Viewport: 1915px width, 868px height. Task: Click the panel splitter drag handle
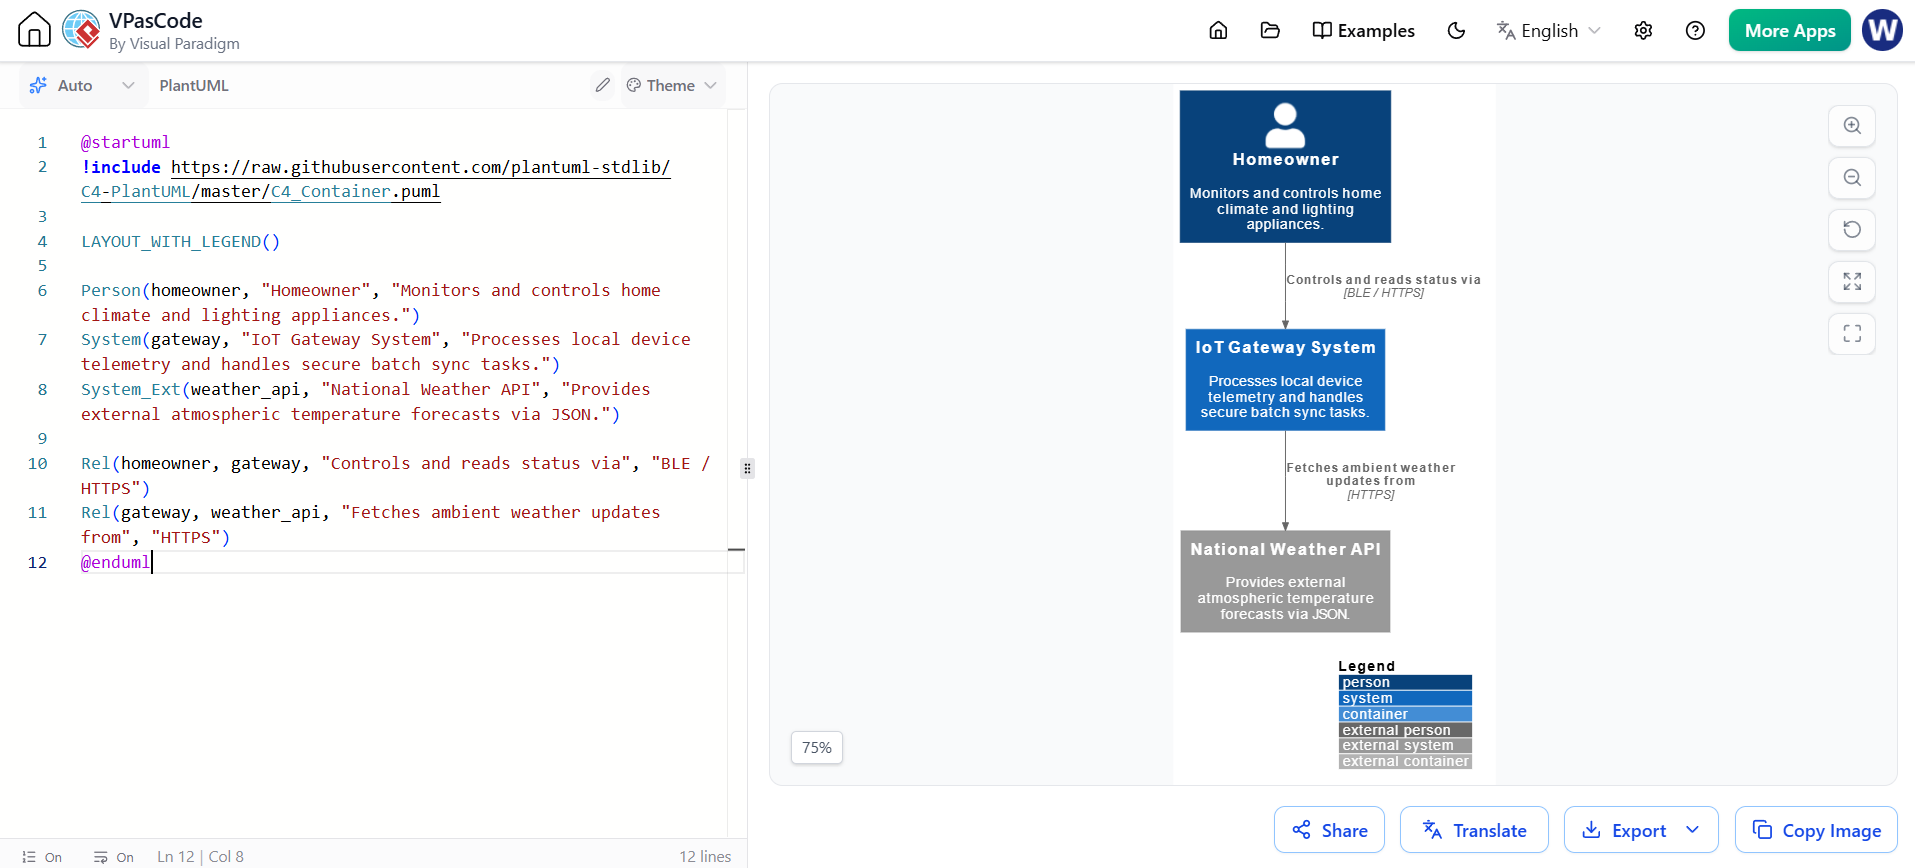(747, 468)
